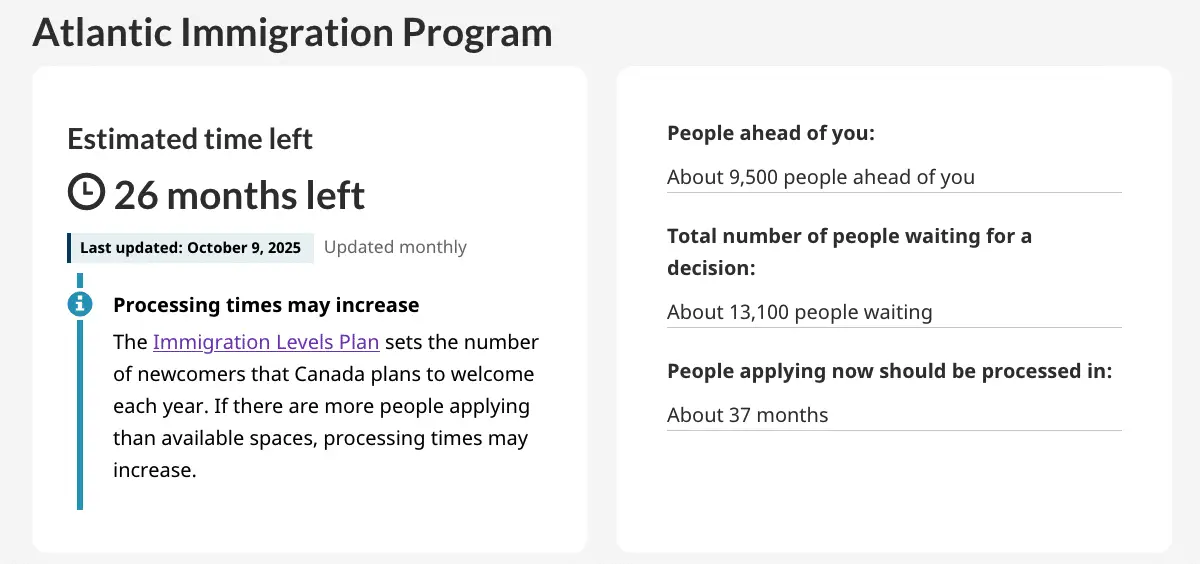Open the Immigration Levels Plan link

click(x=266, y=342)
